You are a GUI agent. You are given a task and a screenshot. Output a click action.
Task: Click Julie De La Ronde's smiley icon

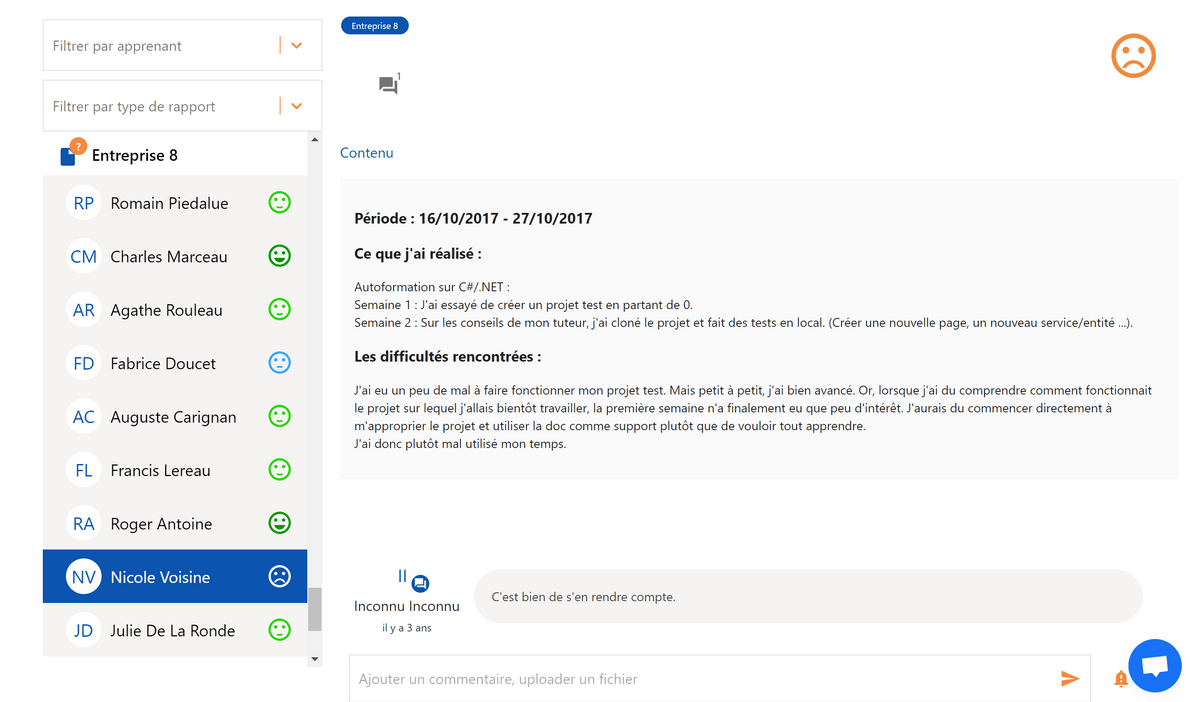pos(280,630)
